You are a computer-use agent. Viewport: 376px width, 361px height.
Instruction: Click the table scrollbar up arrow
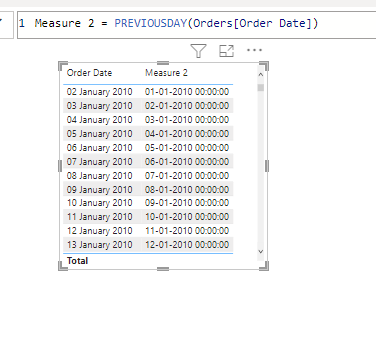tap(261, 75)
